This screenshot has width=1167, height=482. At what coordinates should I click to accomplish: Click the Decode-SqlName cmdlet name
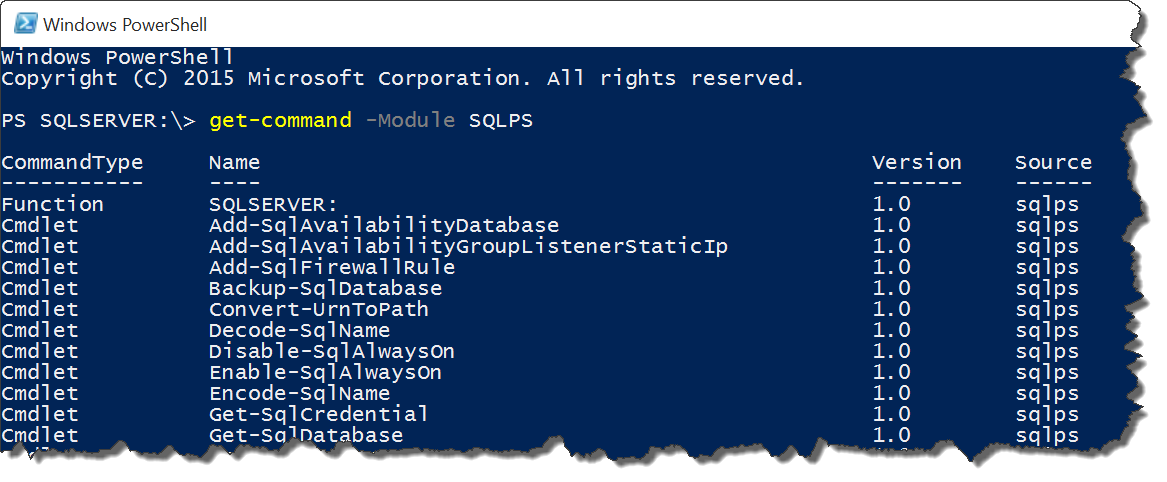tap(300, 330)
